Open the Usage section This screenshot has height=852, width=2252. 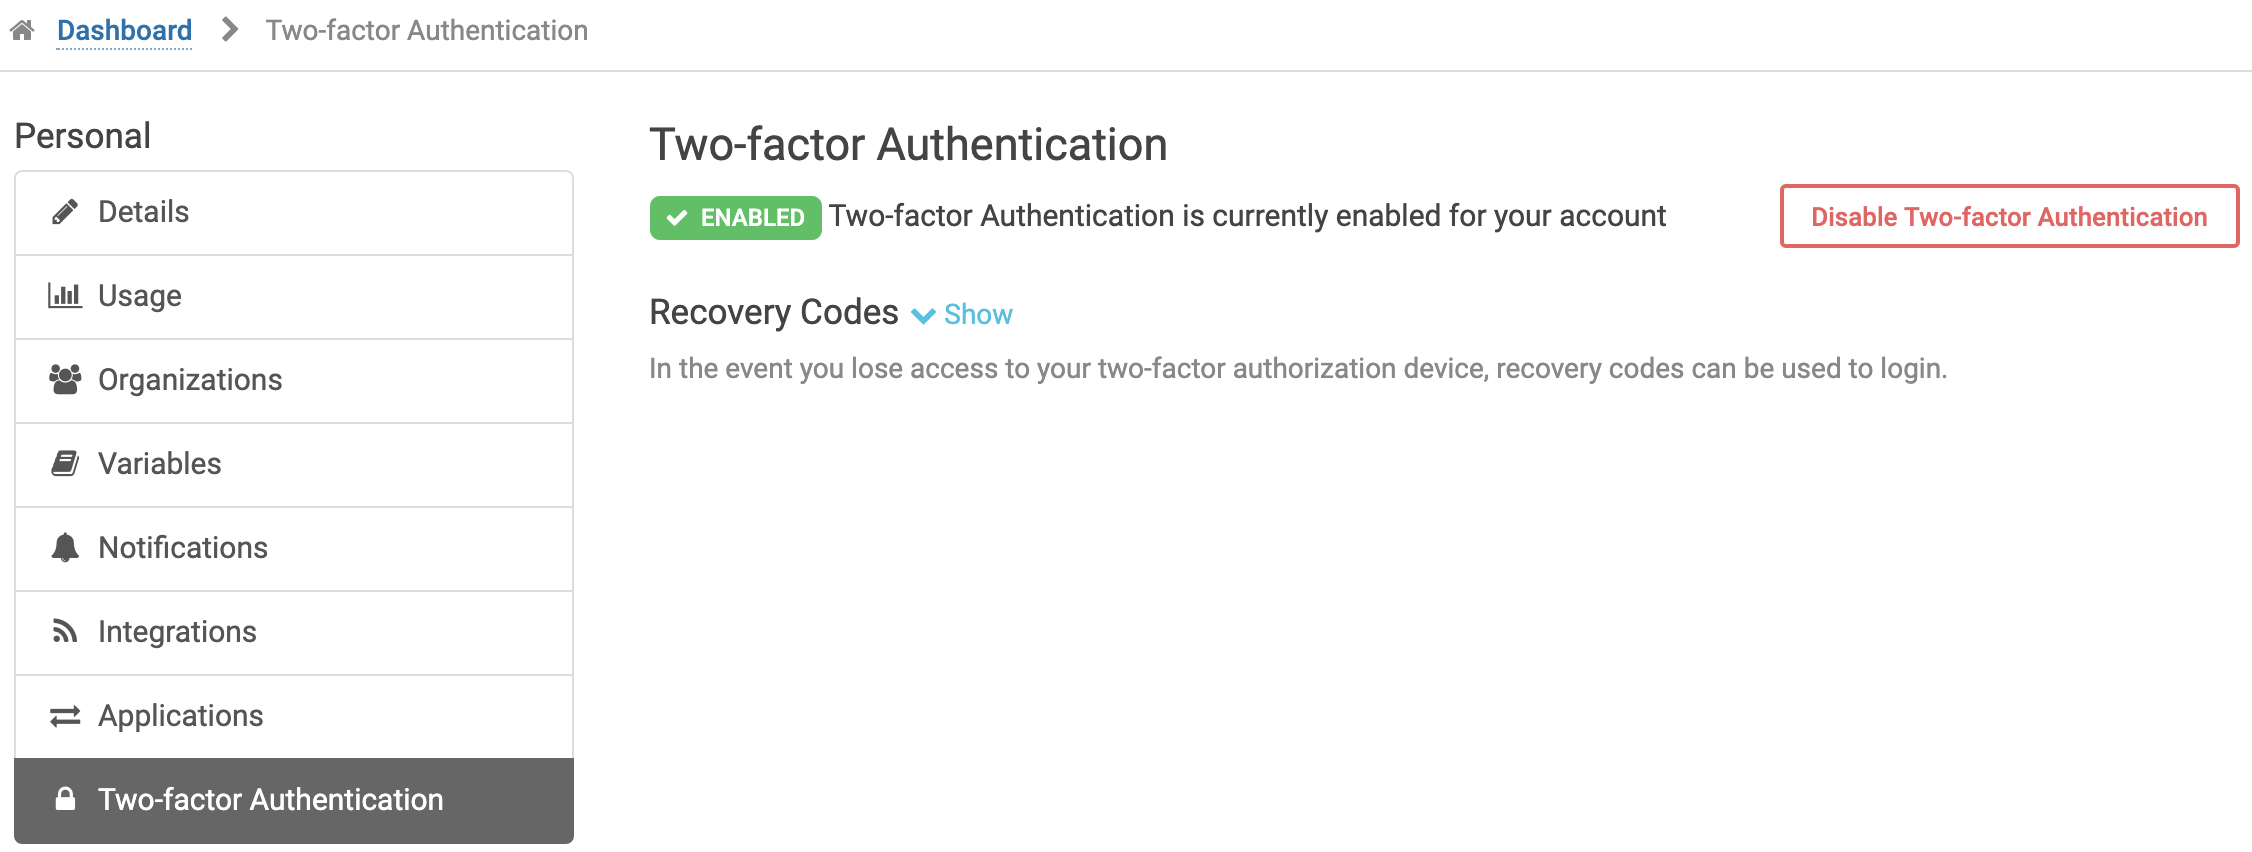[139, 296]
